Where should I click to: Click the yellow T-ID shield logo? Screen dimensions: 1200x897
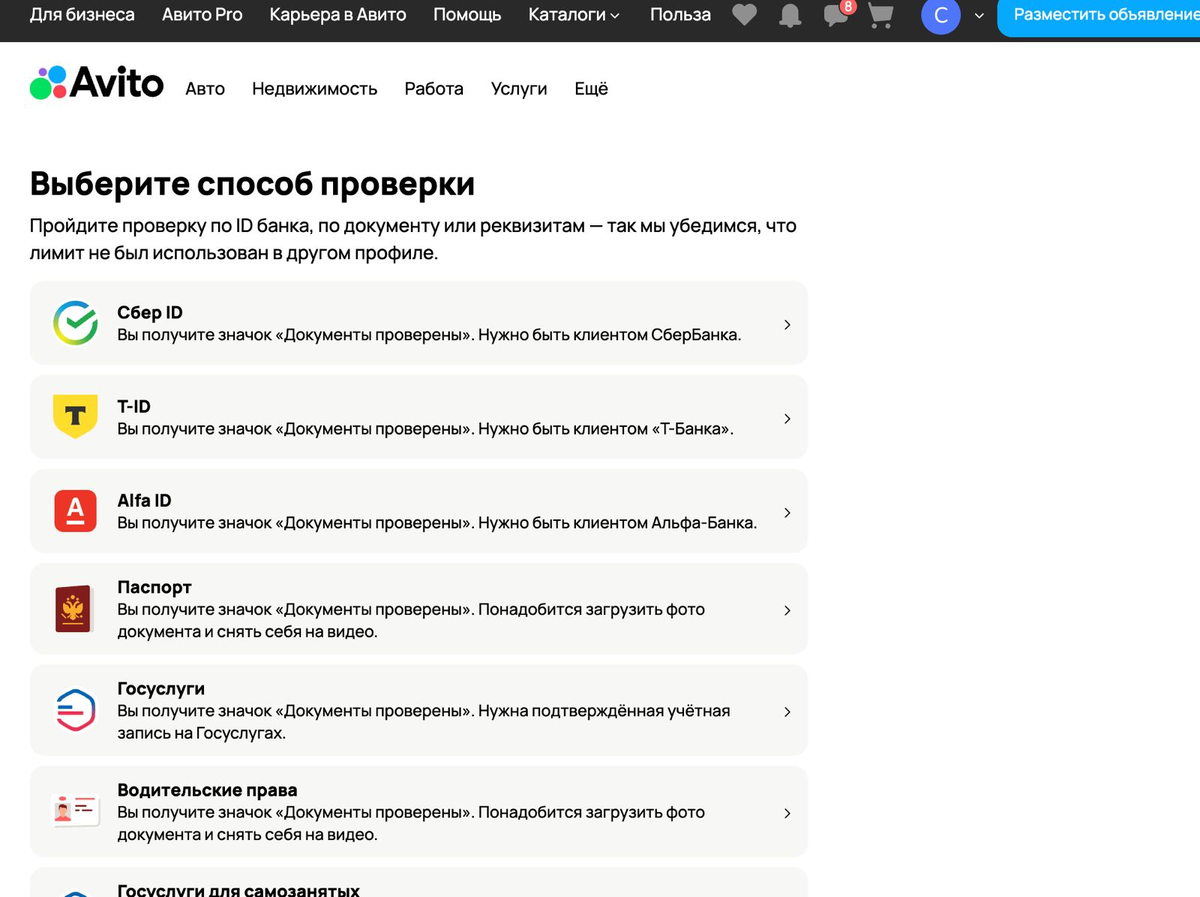tap(75, 417)
